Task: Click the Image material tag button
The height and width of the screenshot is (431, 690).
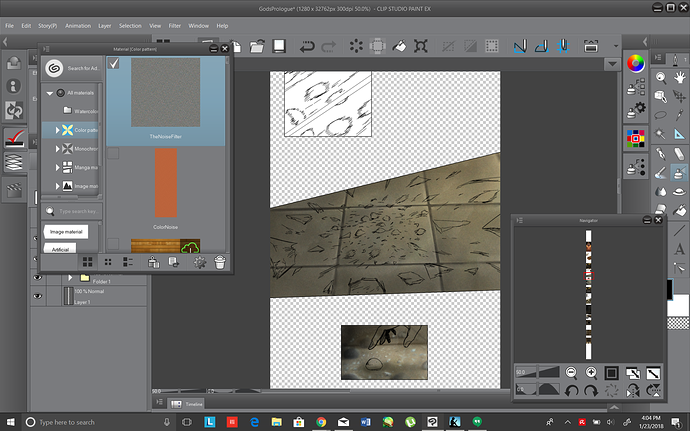Action: (65, 232)
